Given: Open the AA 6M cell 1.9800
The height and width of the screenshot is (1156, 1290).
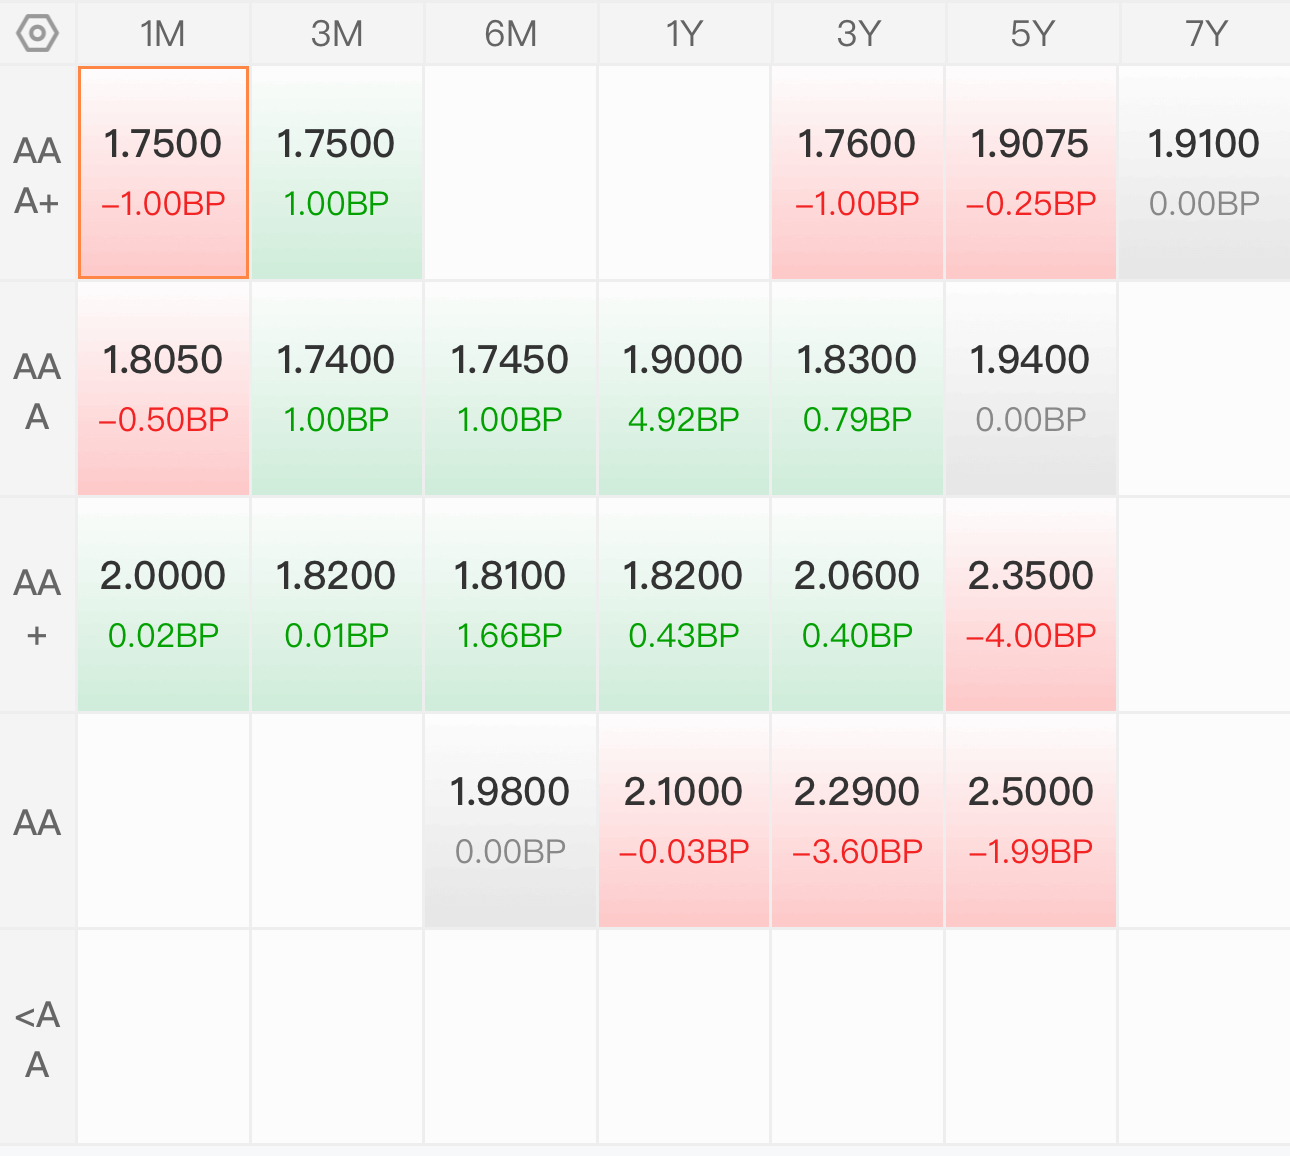Looking at the screenshot, I should [x=510, y=821].
